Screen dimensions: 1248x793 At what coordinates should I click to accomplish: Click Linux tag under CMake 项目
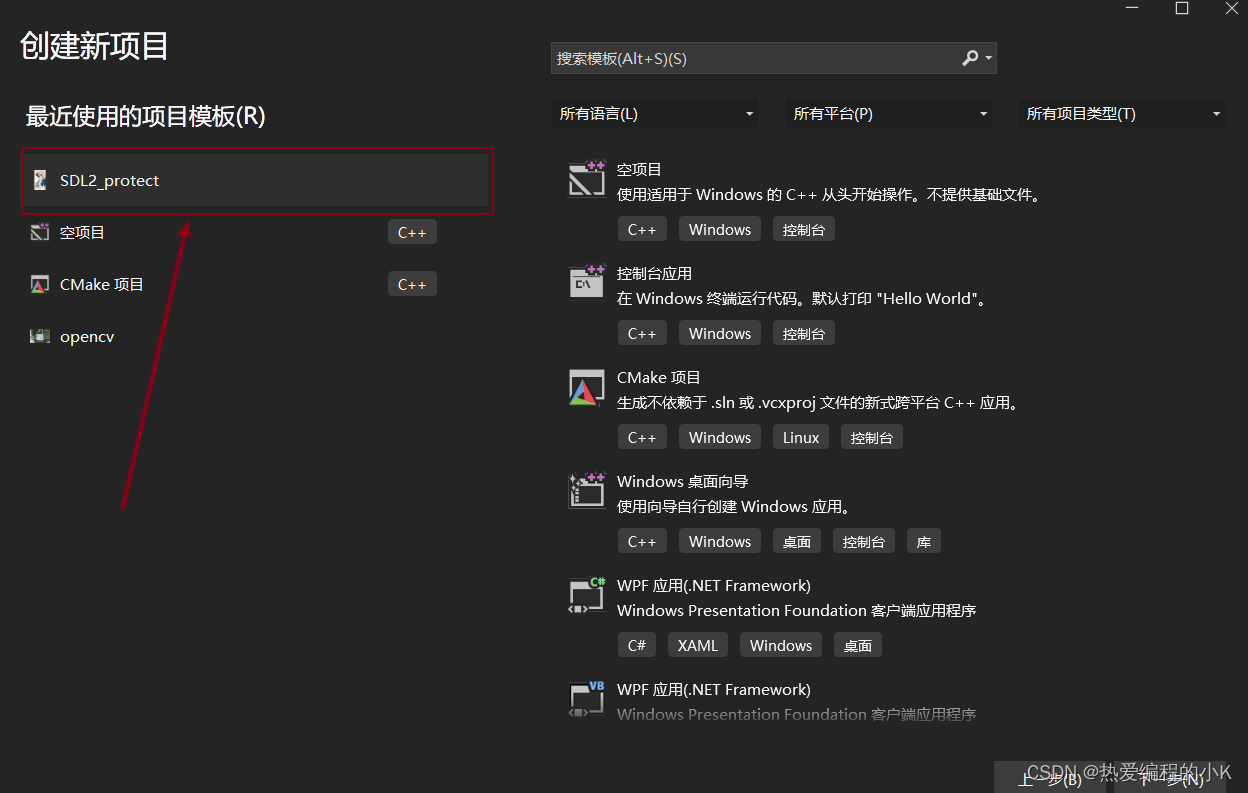pyautogui.click(x=801, y=437)
